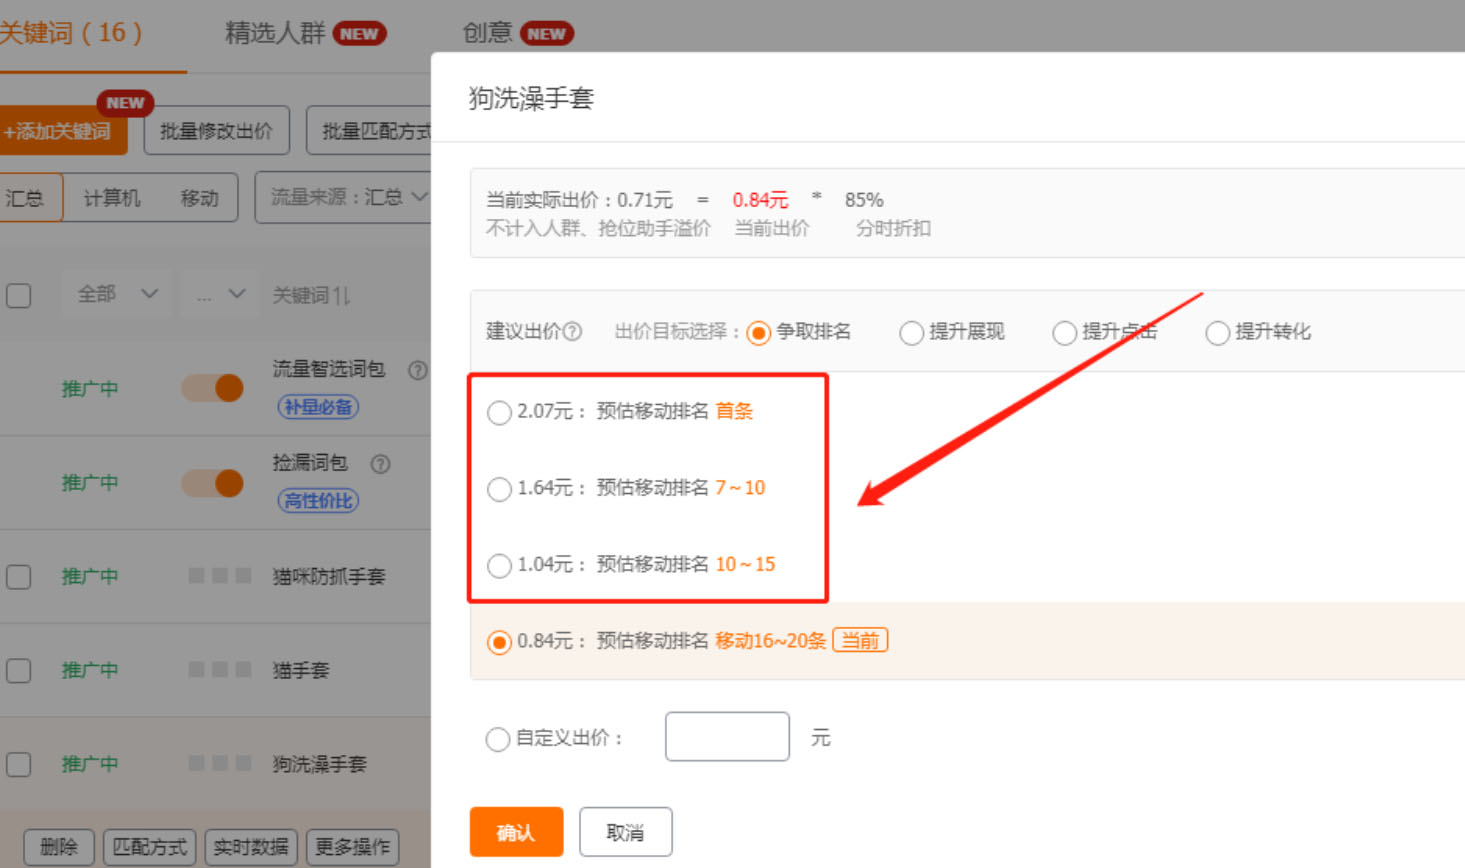Select 移动 device tab

coord(200,198)
